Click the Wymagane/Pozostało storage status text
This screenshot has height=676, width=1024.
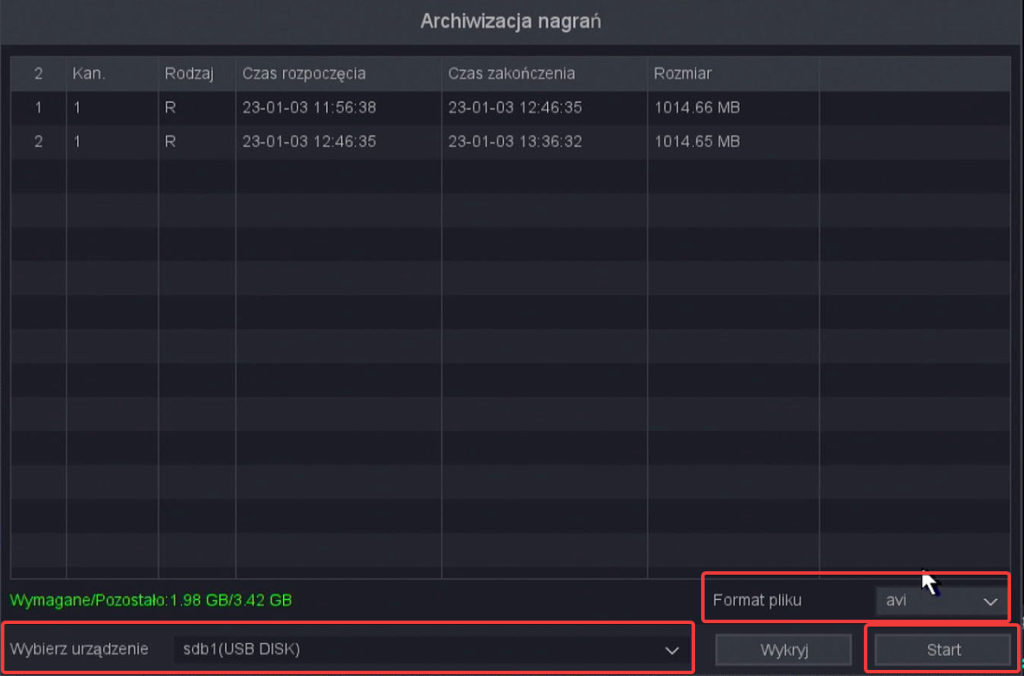[151, 601]
